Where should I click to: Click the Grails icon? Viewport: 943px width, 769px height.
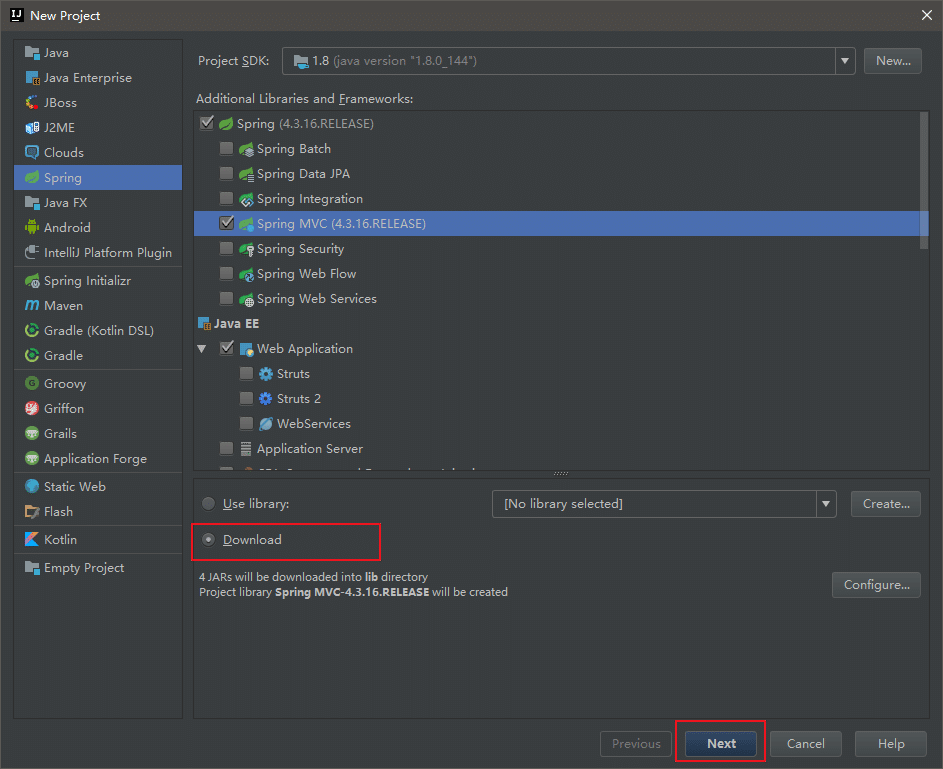32,434
